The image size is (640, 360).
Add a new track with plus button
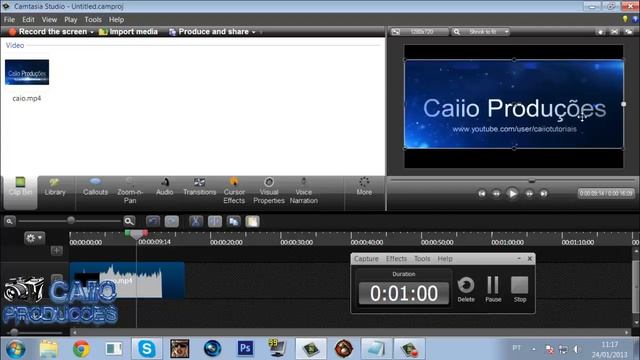point(56,250)
